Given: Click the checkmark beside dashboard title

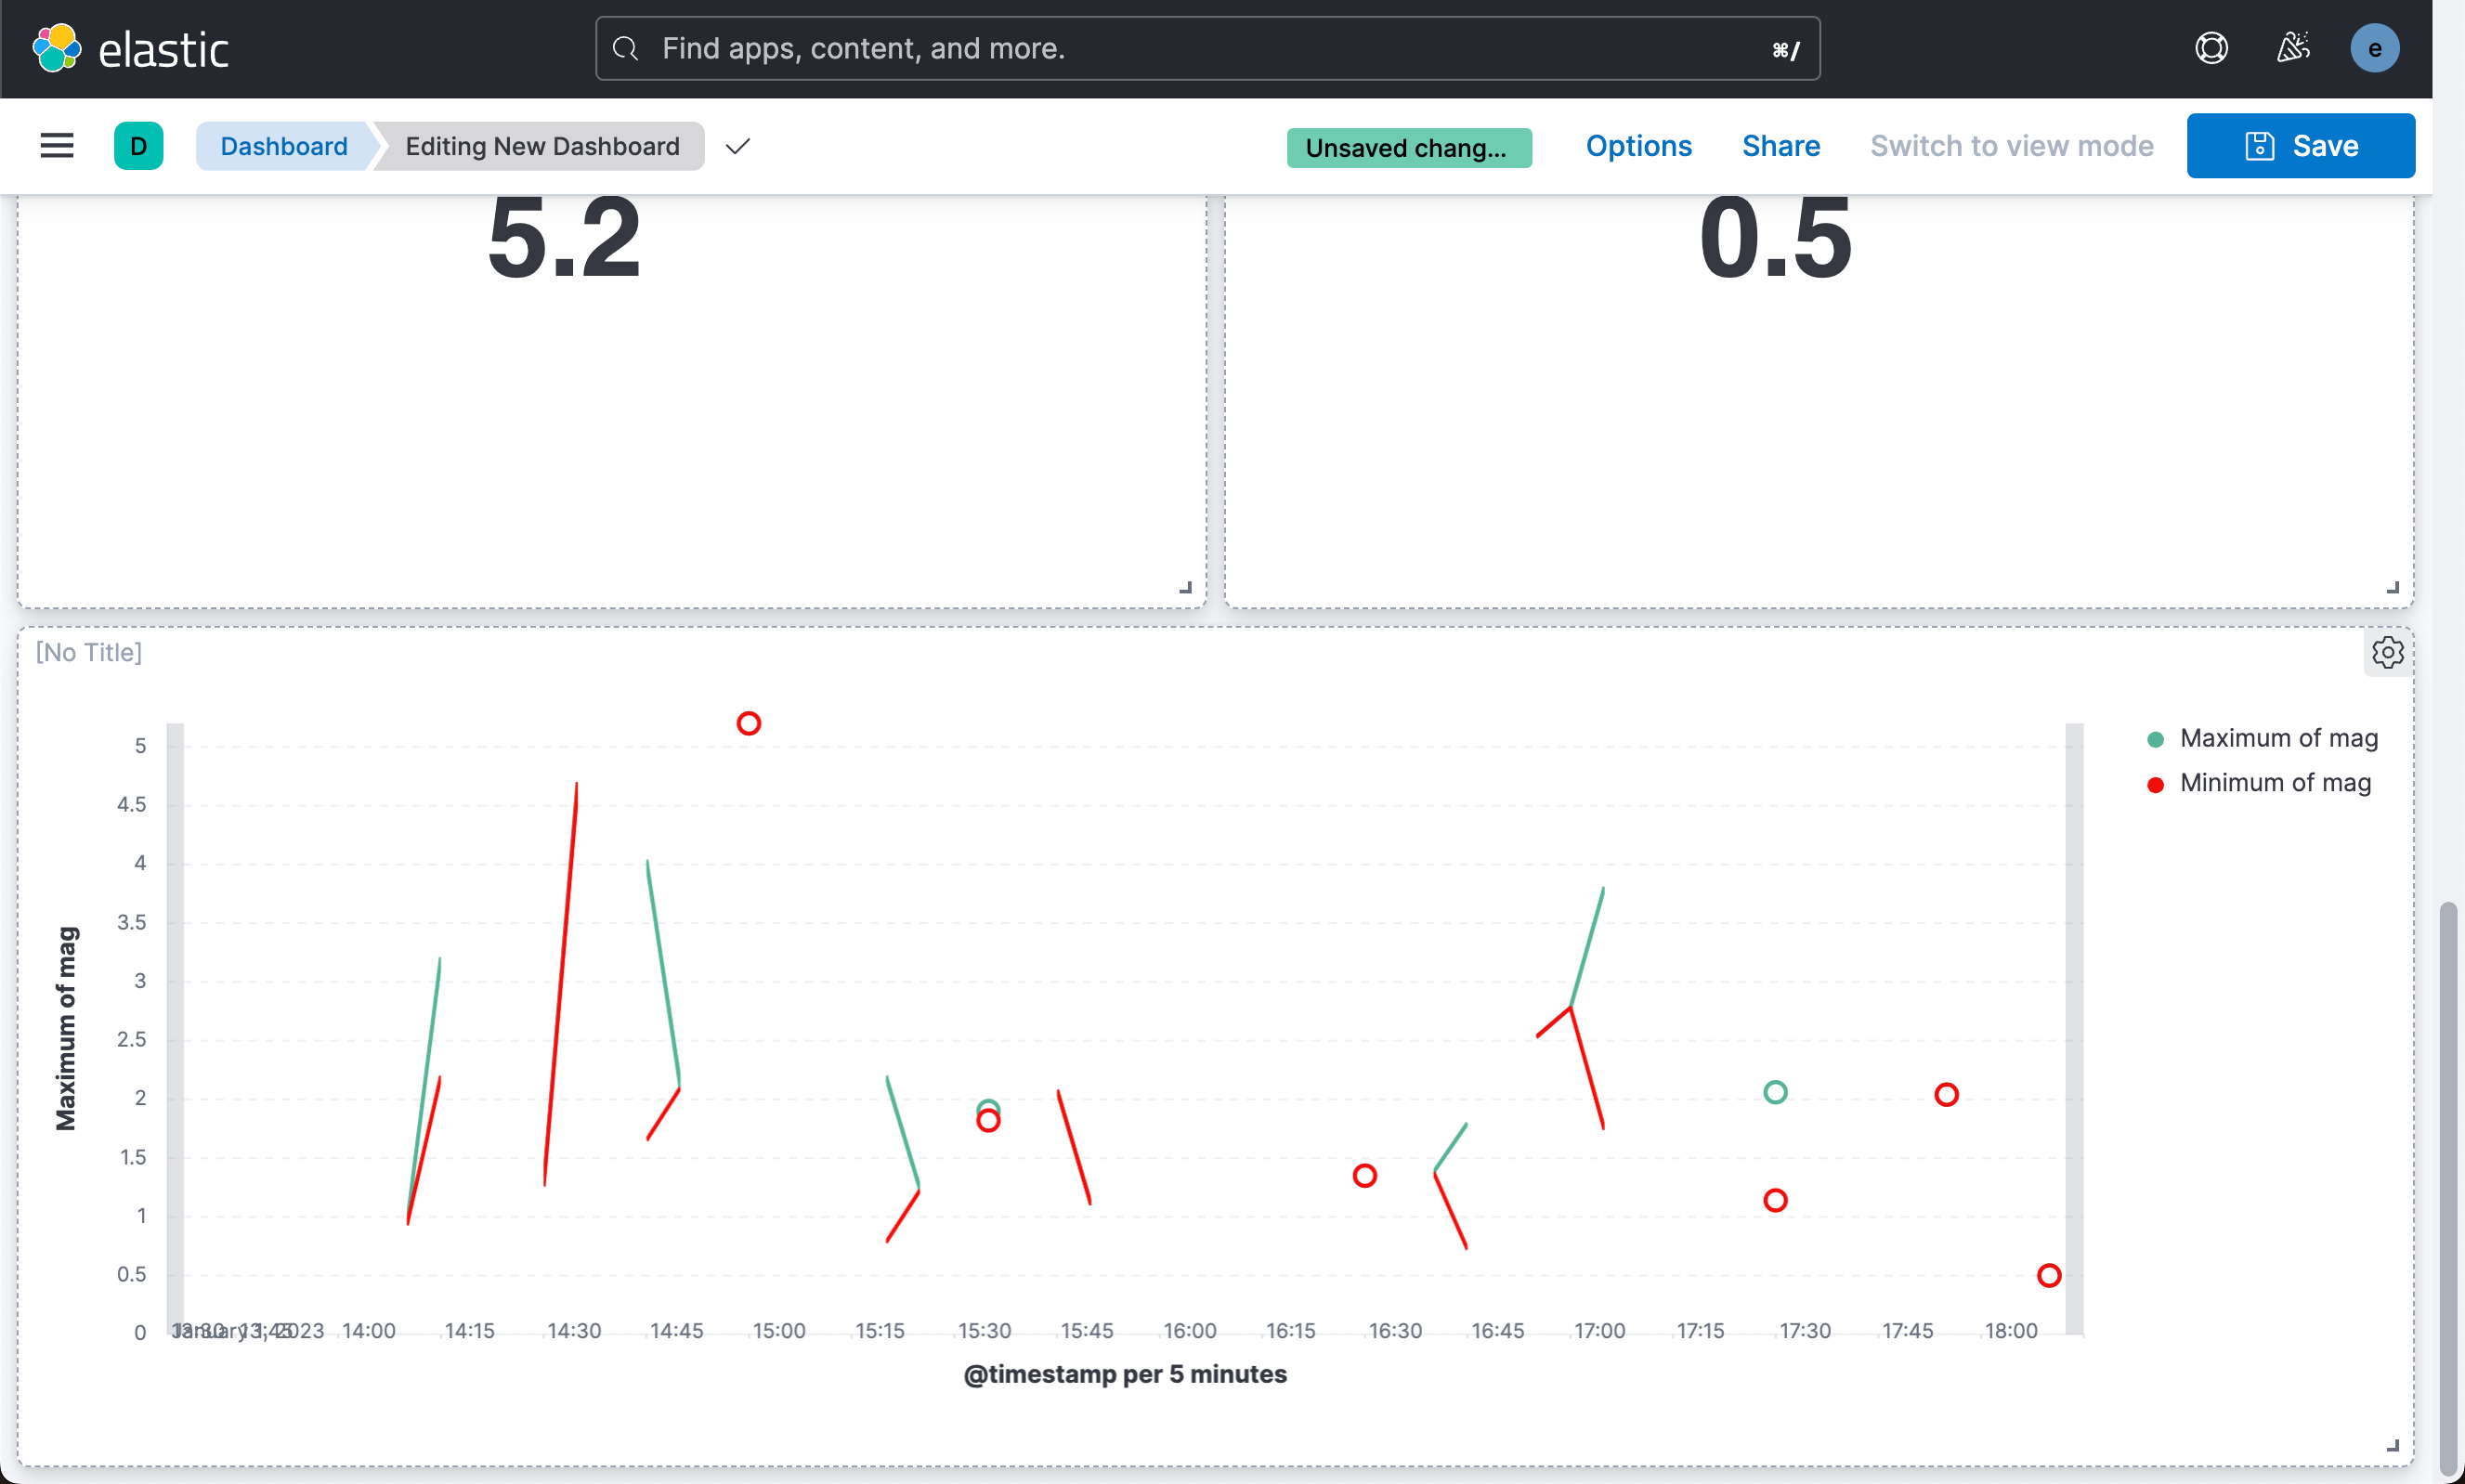Looking at the screenshot, I should [738, 147].
